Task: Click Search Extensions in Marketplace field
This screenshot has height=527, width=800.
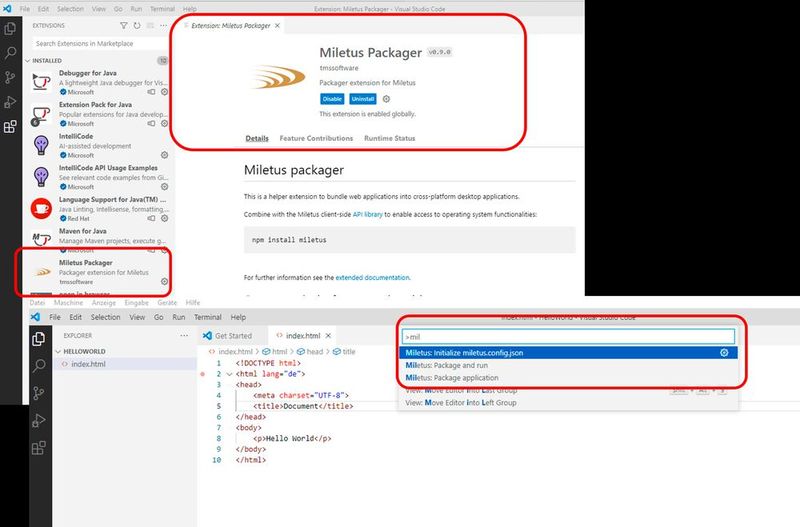Action: pos(100,43)
